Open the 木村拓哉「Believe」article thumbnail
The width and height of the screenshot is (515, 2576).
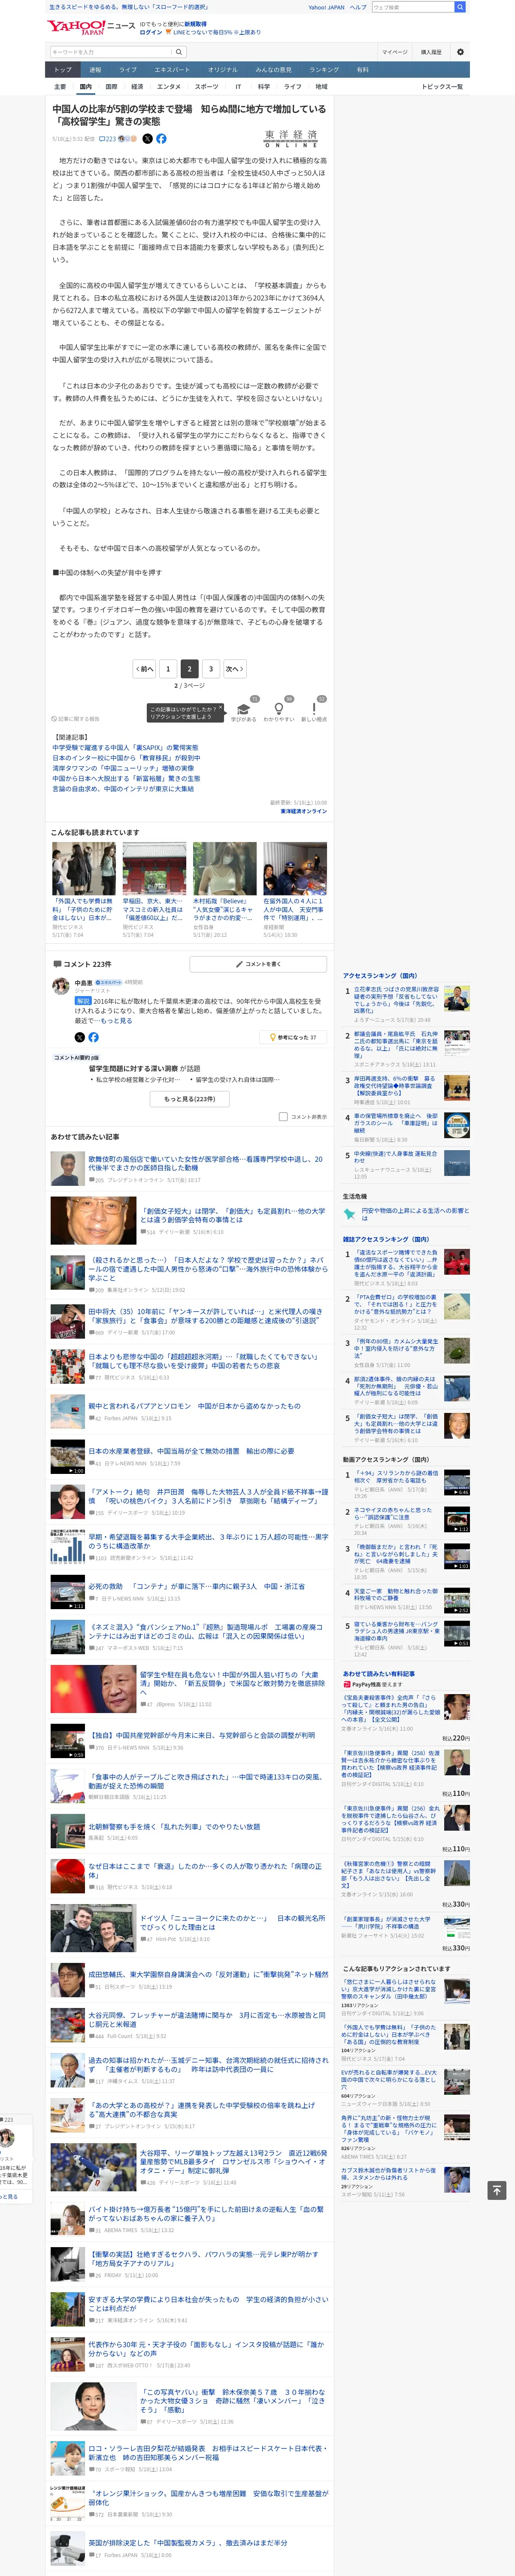[225, 868]
